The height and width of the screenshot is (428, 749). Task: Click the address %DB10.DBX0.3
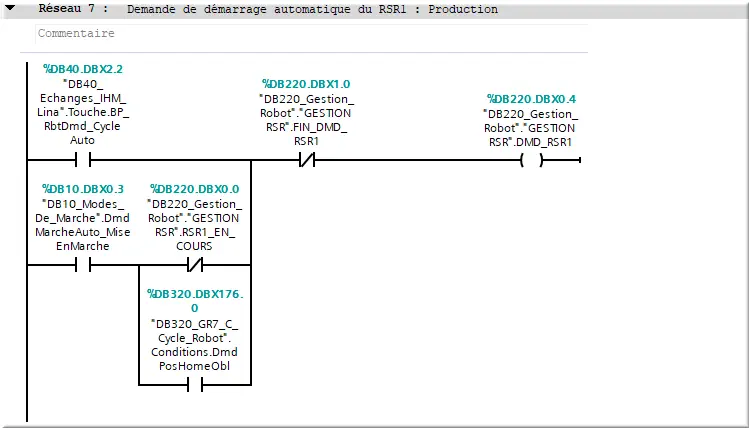pyautogui.click(x=83, y=189)
